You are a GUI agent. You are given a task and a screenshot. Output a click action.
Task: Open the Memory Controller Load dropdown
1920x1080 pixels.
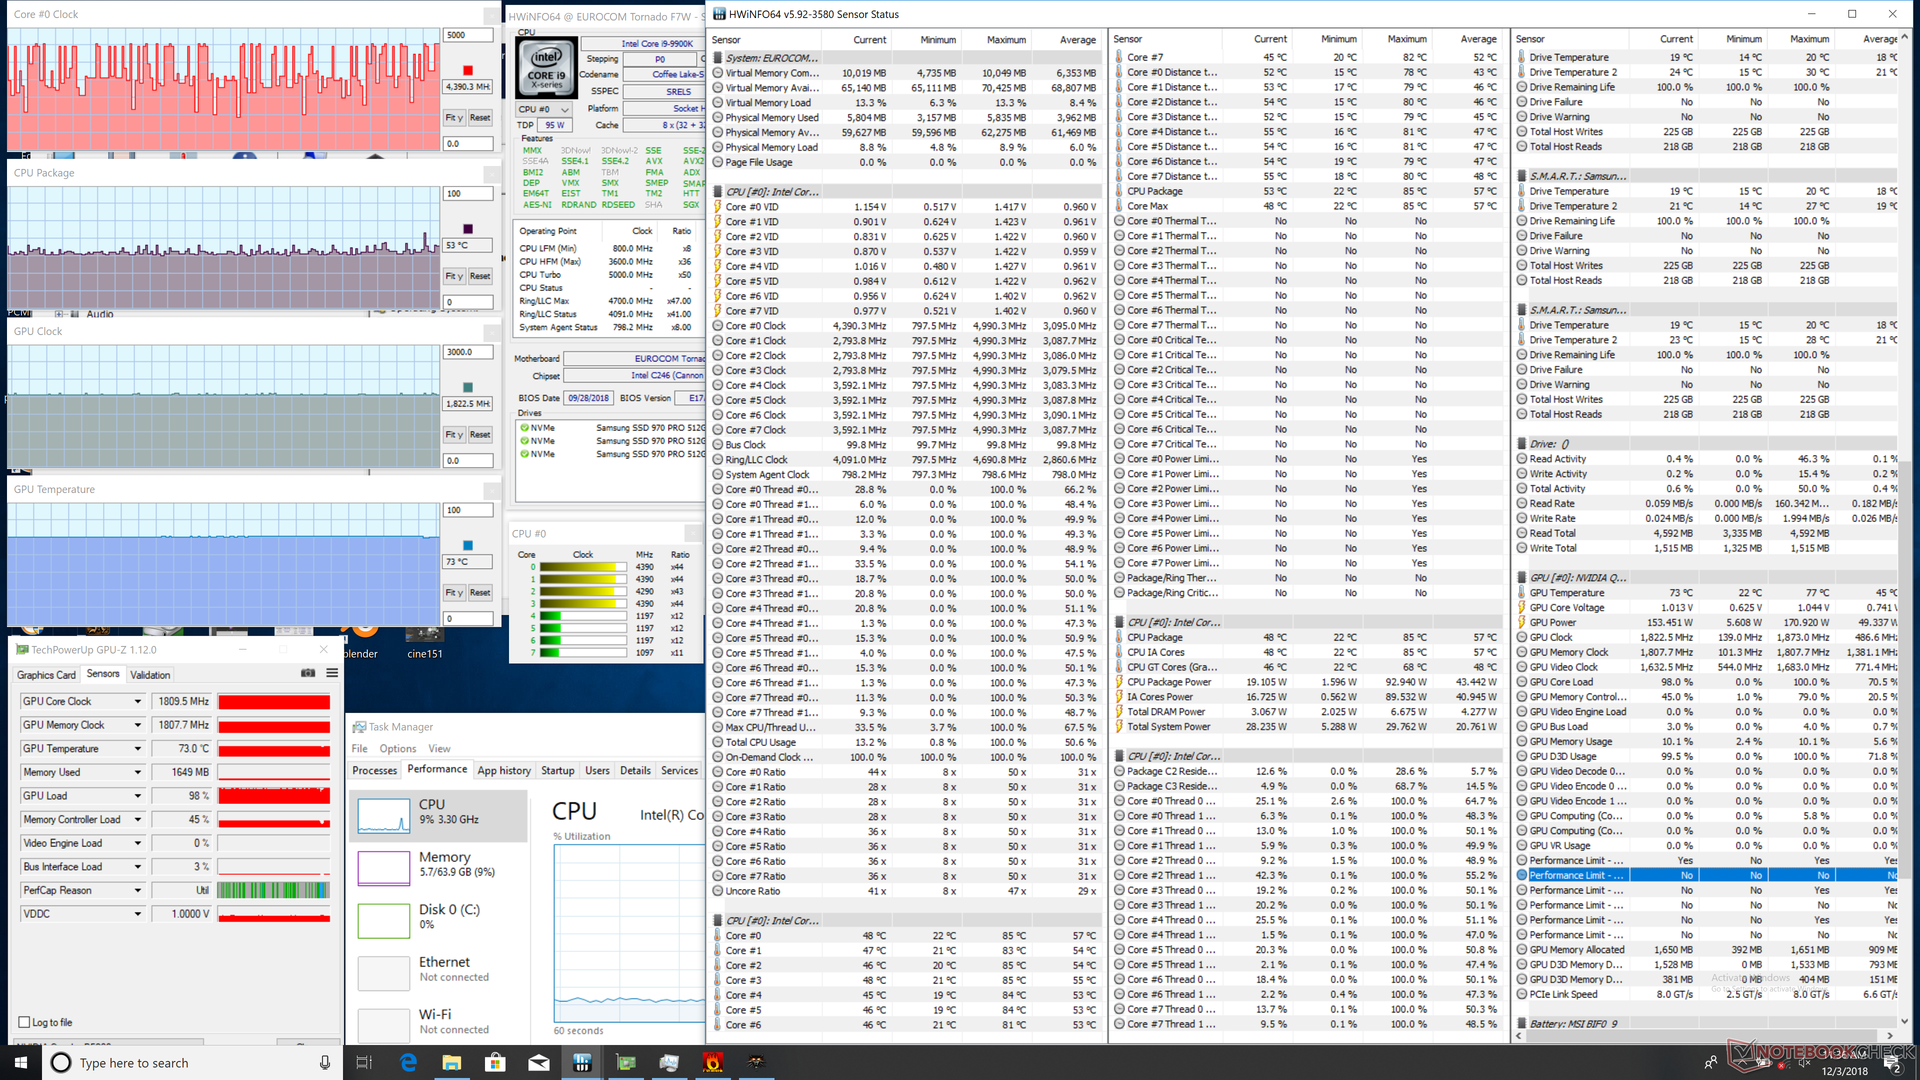click(x=138, y=820)
